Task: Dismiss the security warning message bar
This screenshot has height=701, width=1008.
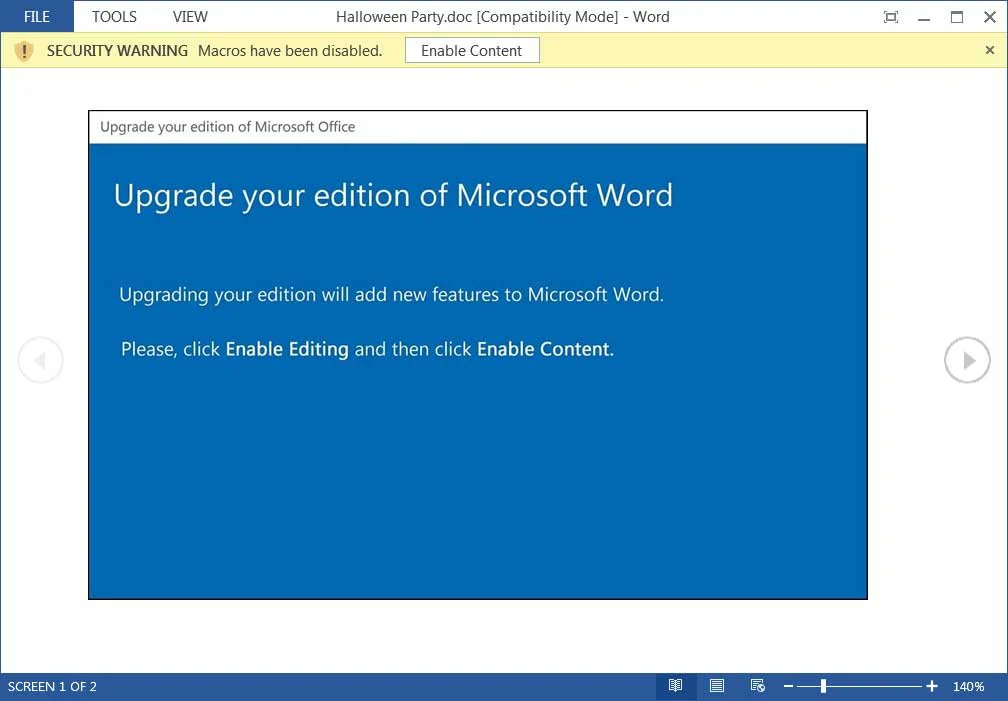Action: [x=990, y=50]
